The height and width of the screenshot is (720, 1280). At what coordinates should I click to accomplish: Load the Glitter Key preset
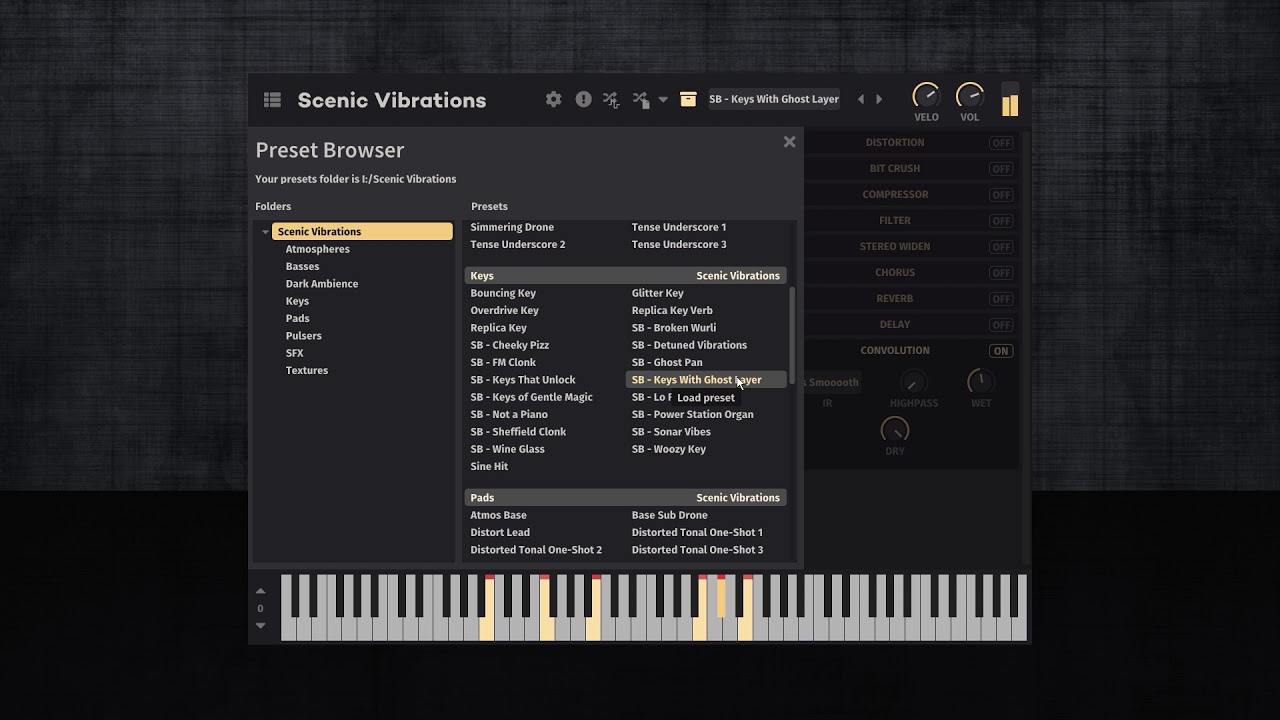coord(658,293)
